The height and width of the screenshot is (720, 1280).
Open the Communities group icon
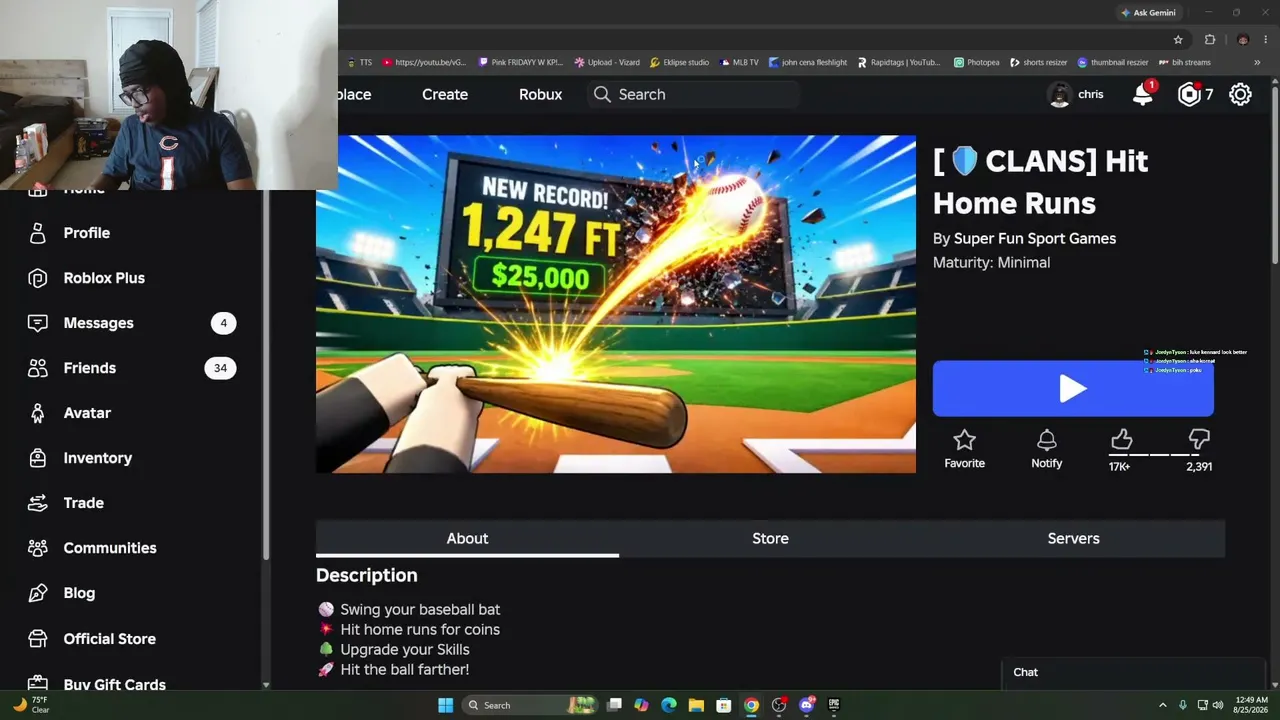38,548
